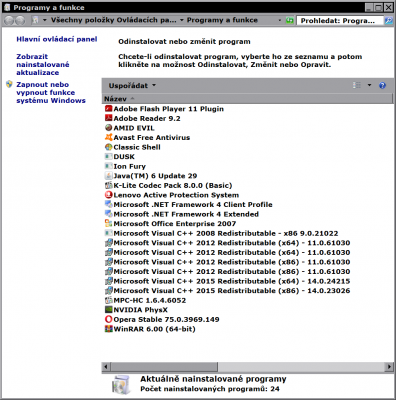This screenshot has height=400, width=396.
Task: Click the Prohledat search field
Action: pyautogui.click(x=340, y=21)
